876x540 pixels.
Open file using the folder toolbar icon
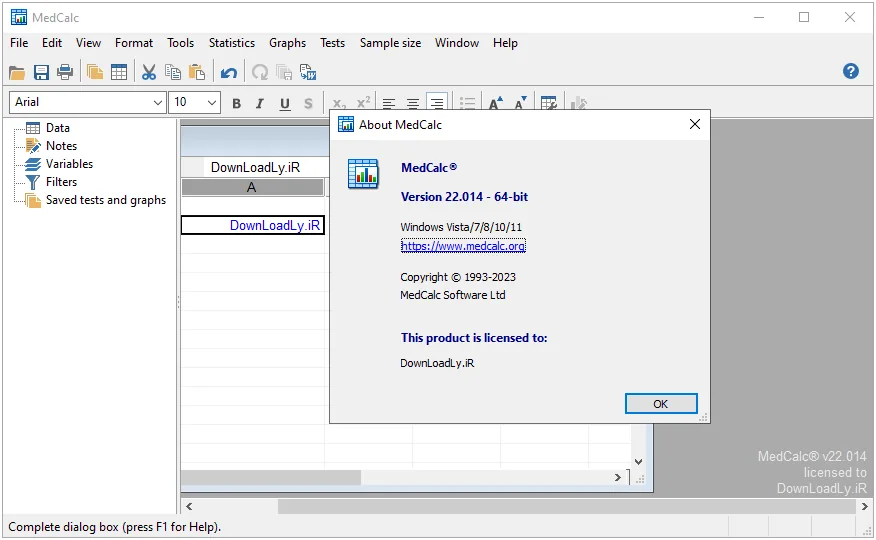tap(17, 72)
